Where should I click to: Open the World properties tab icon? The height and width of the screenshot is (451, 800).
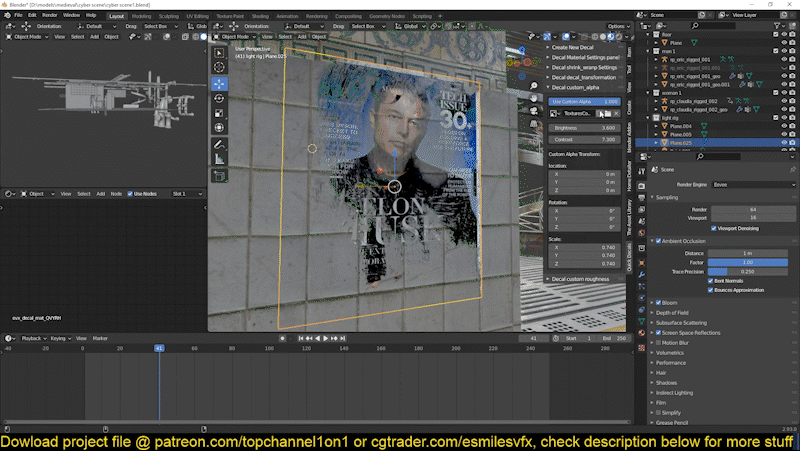pyautogui.click(x=641, y=233)
